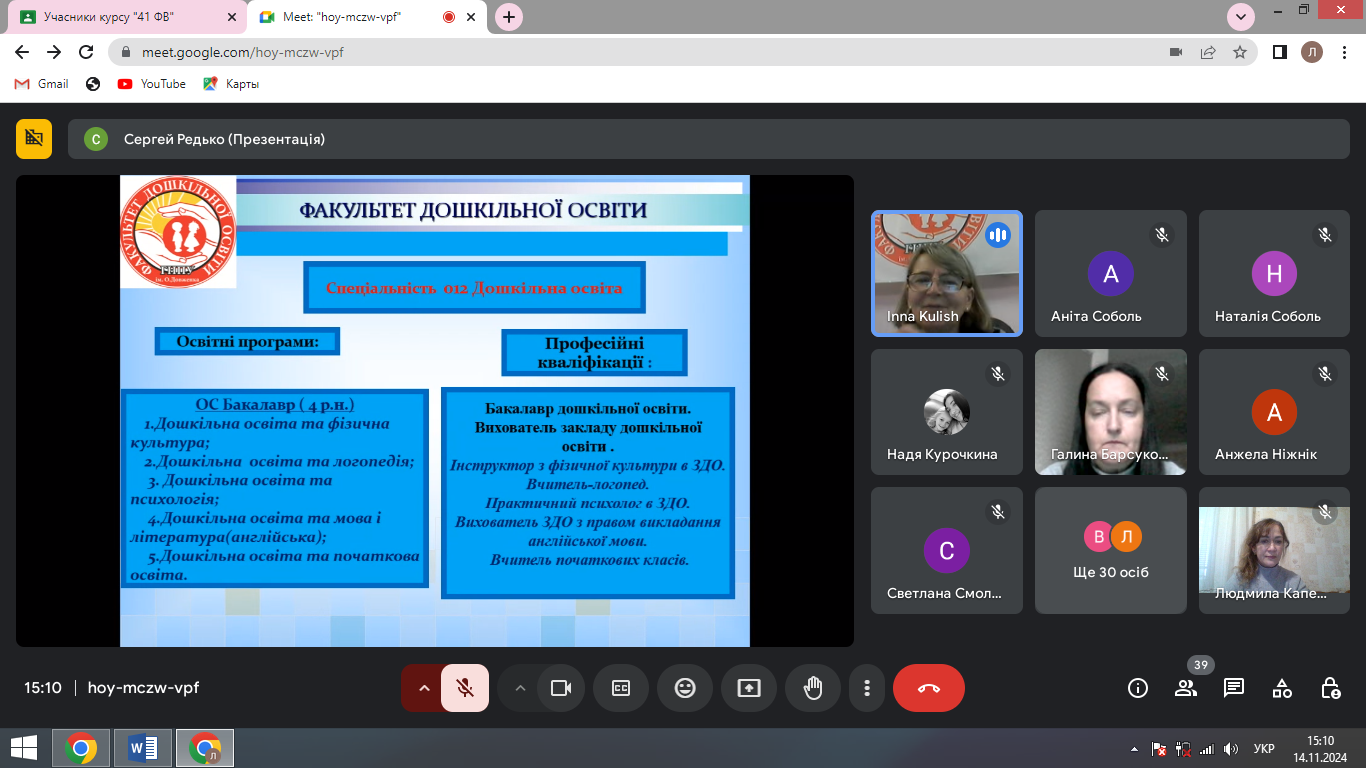Open a new browser tab
The image size is (1366, 768).
coord(510,17)
